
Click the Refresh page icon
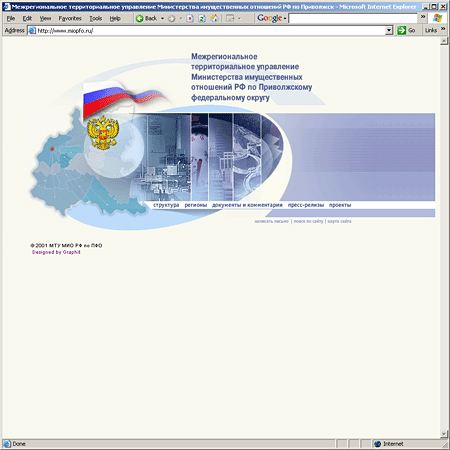click(202, 18)
